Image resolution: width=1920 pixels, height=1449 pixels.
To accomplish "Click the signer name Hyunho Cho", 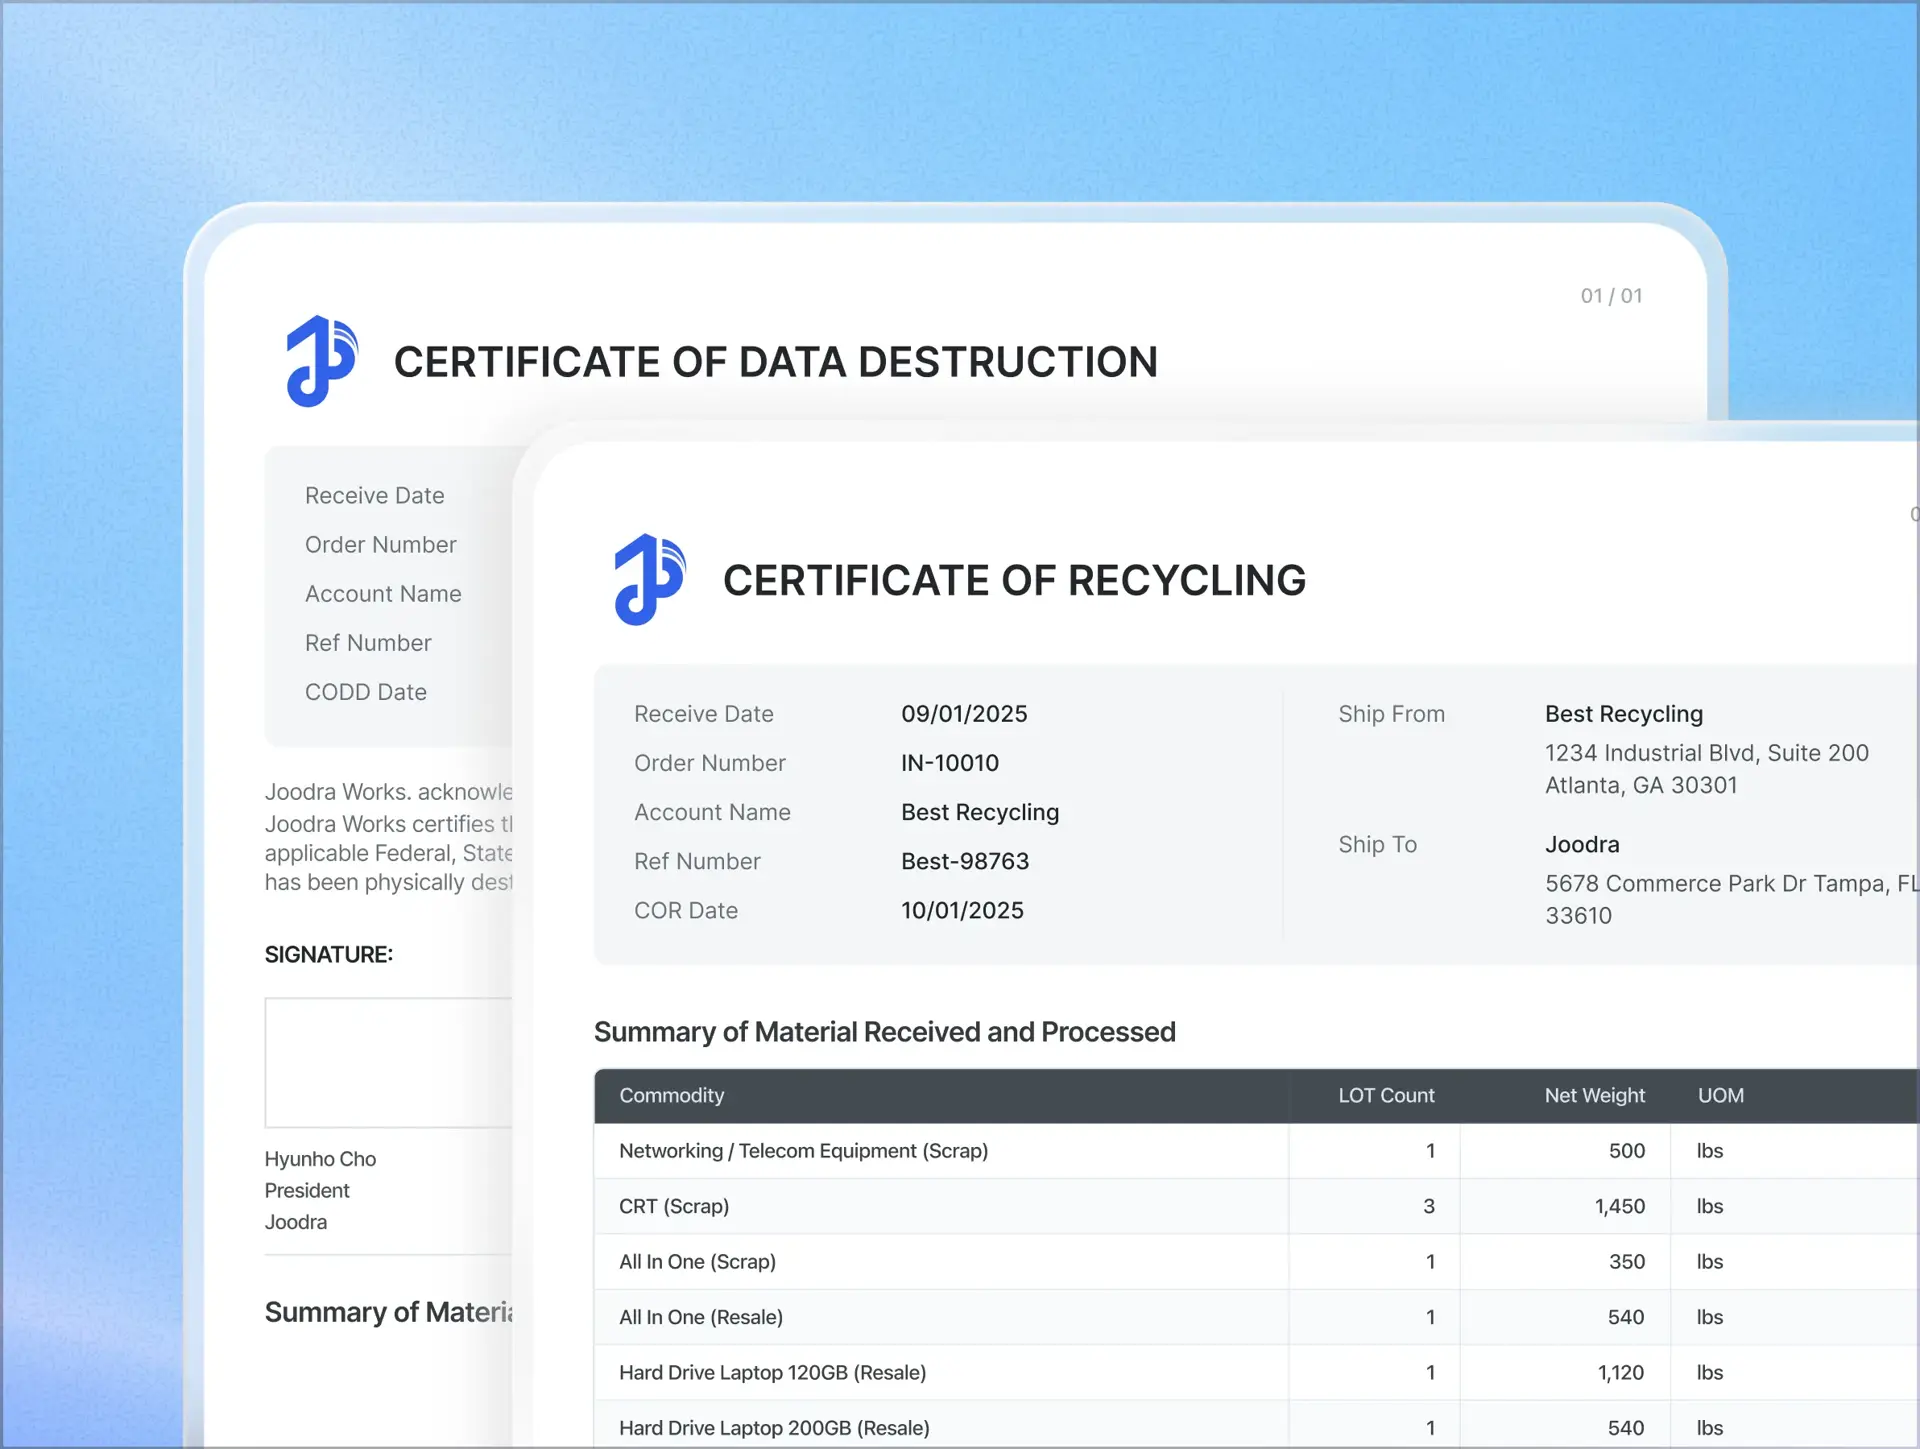I will click(x=320, y=1159).
